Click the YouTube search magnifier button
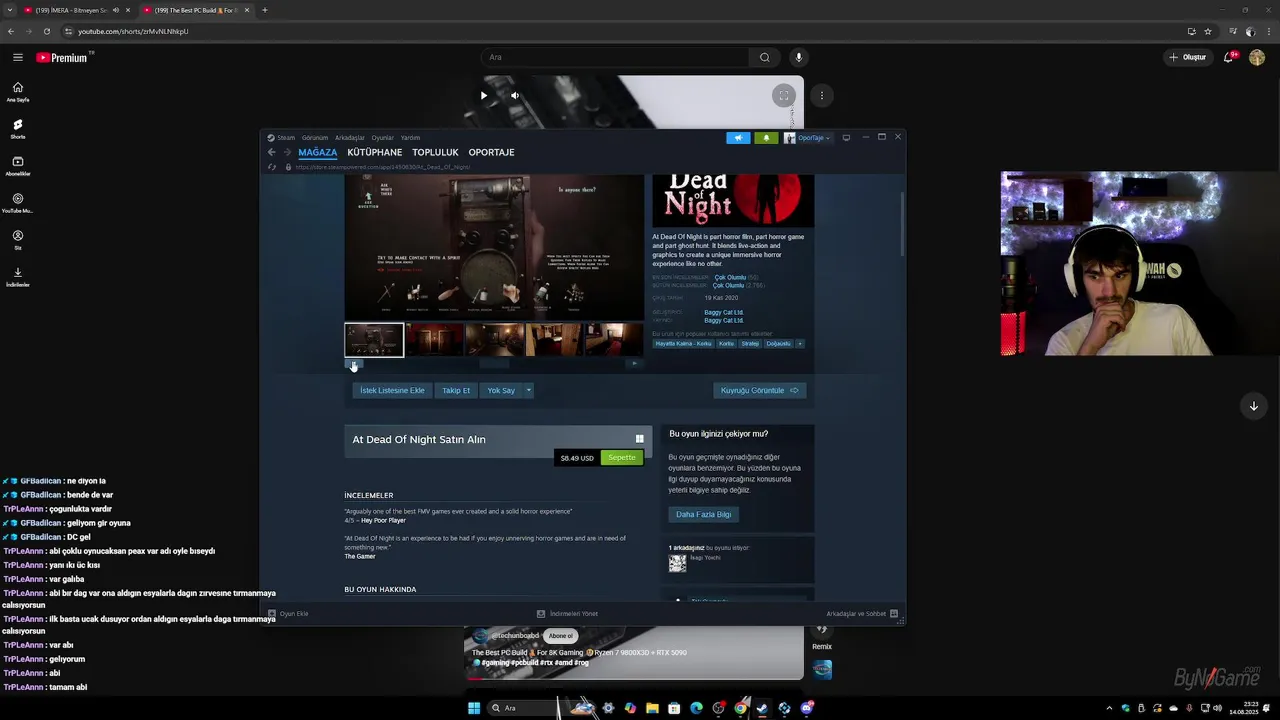The image size is (1280, 720). pyautogui.click(x=764, y=57)
